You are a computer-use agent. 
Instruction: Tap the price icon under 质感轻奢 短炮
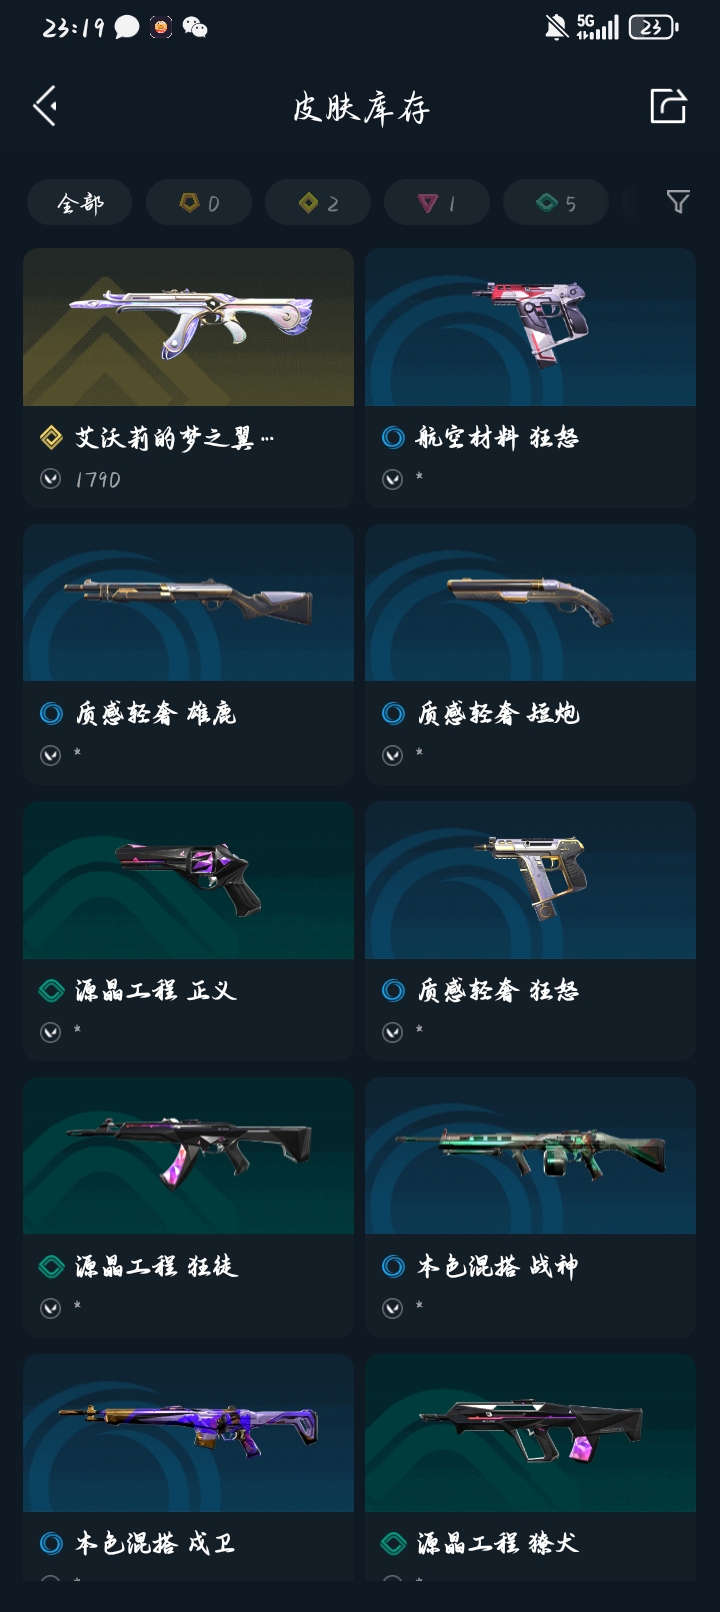click(x=392, y=755)
